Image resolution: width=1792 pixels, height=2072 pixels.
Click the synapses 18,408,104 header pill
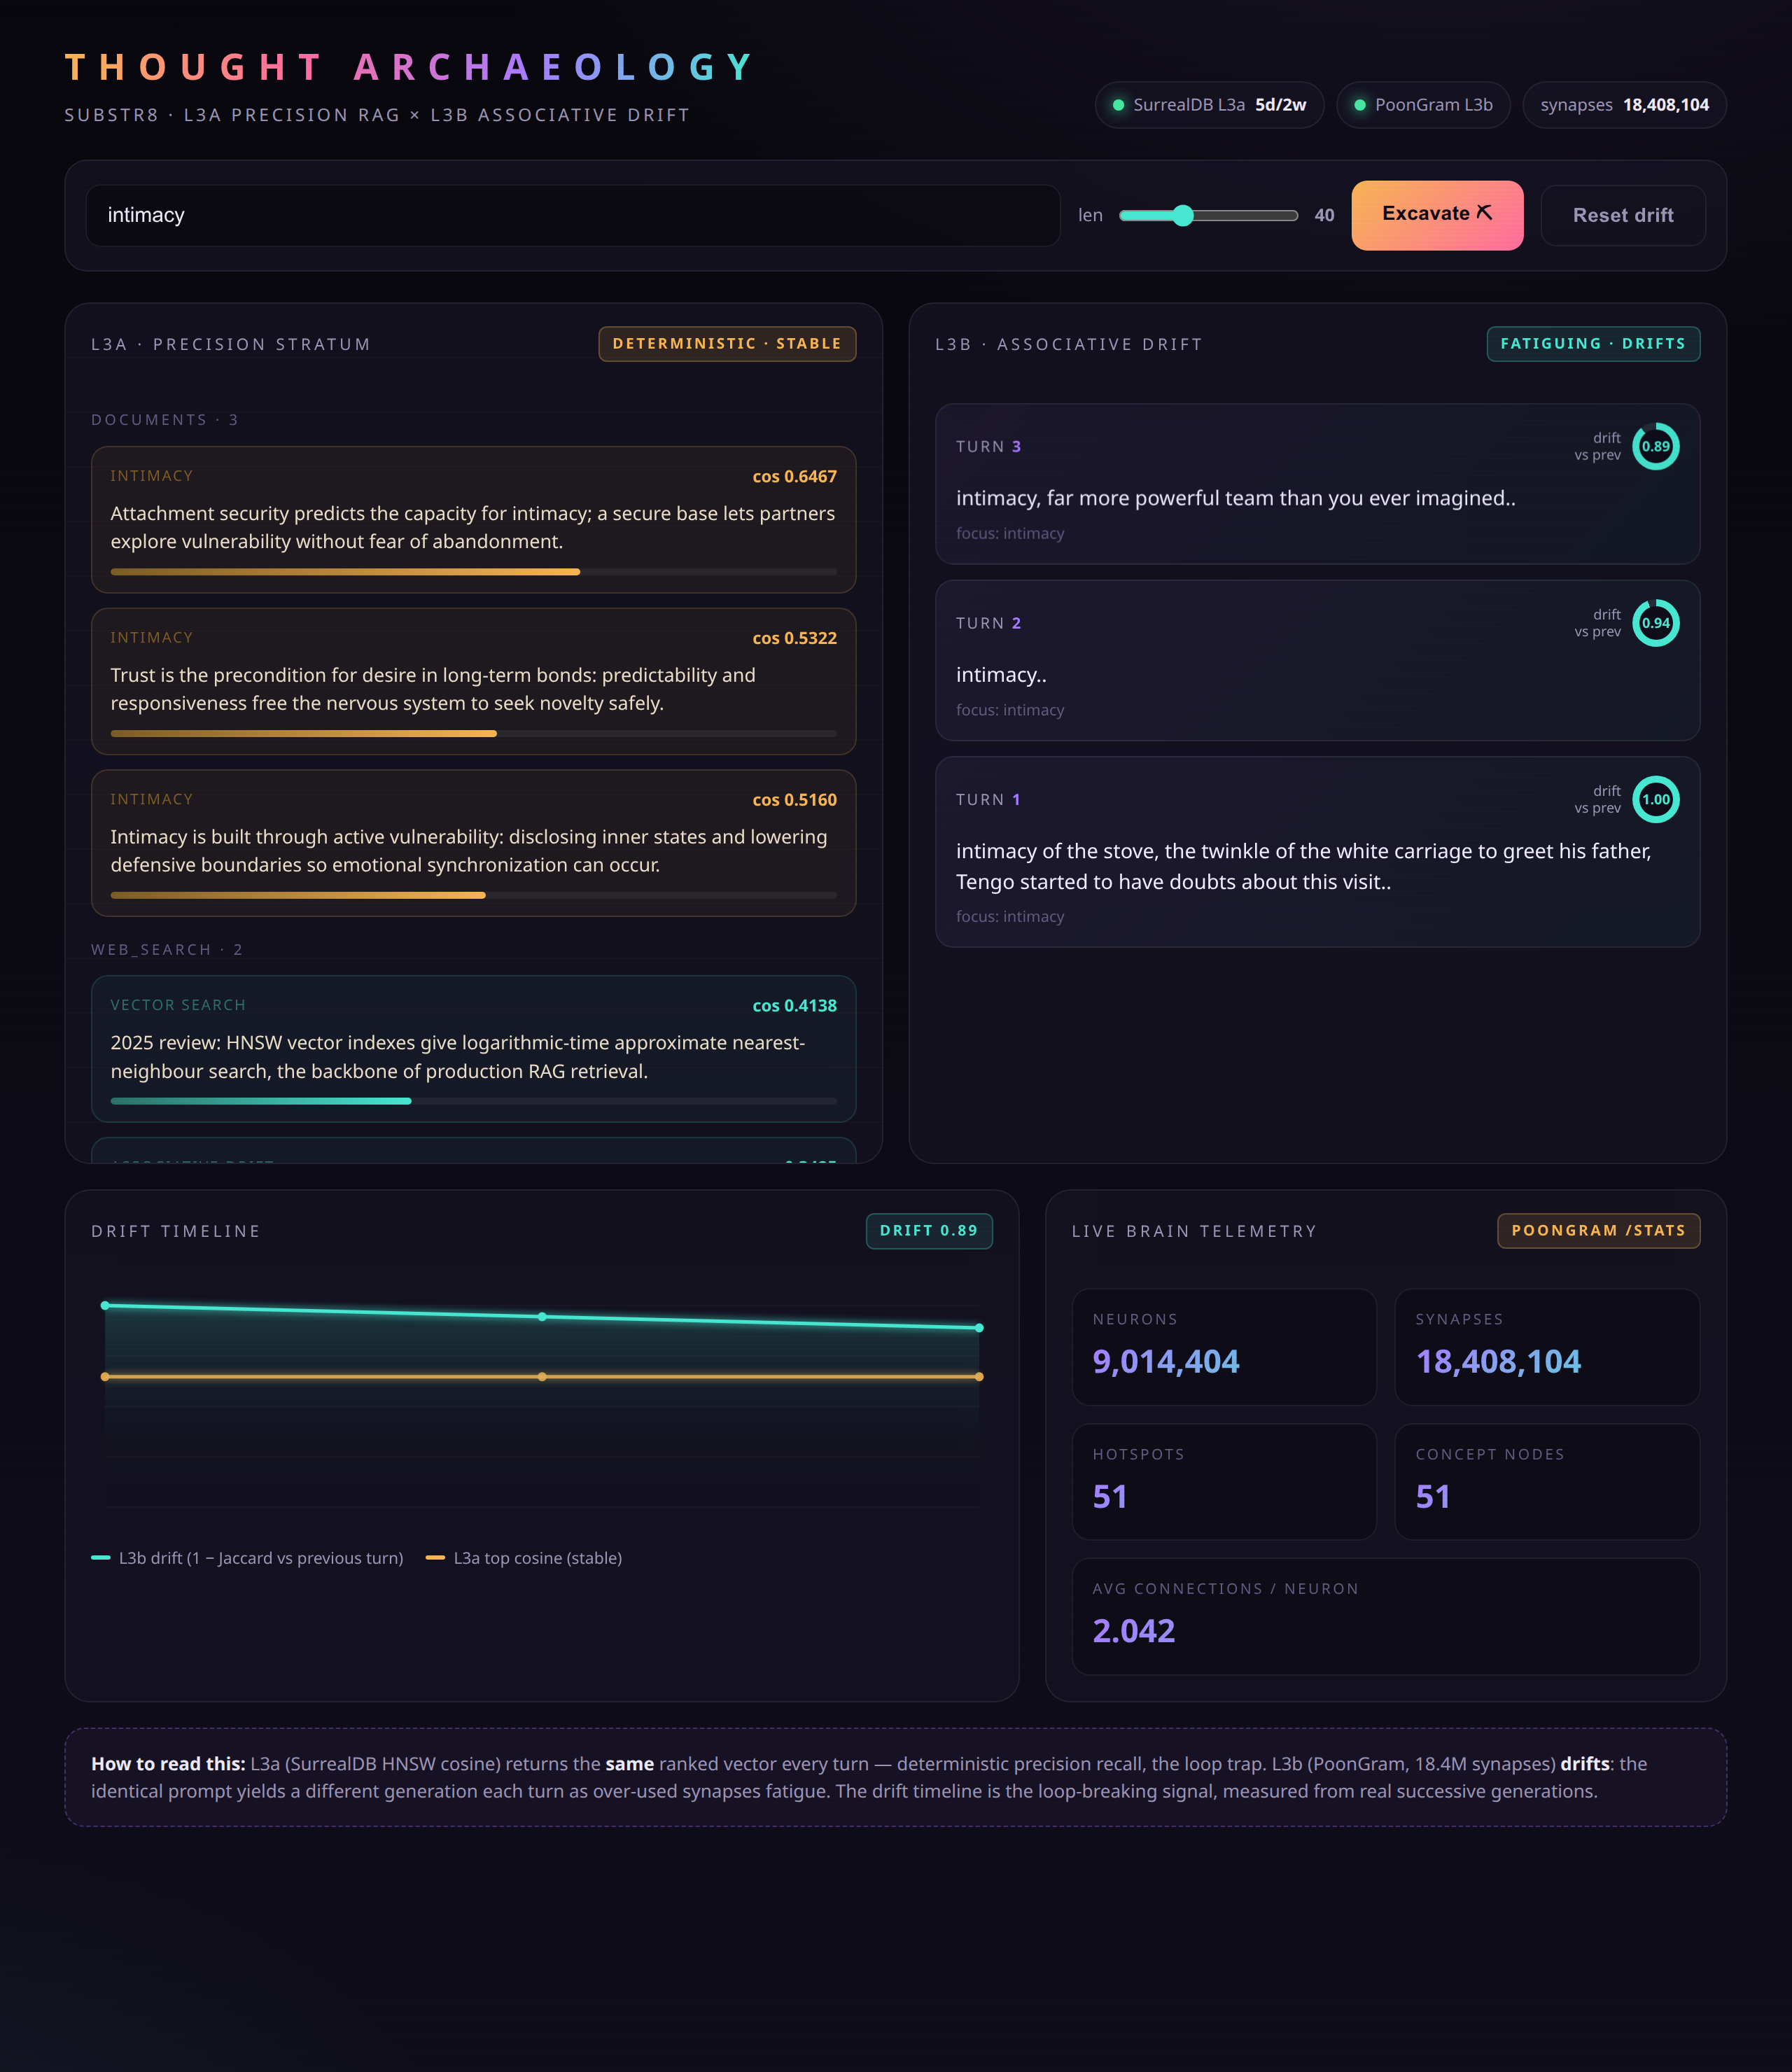pyautogui.click(x=1624, y=105)
